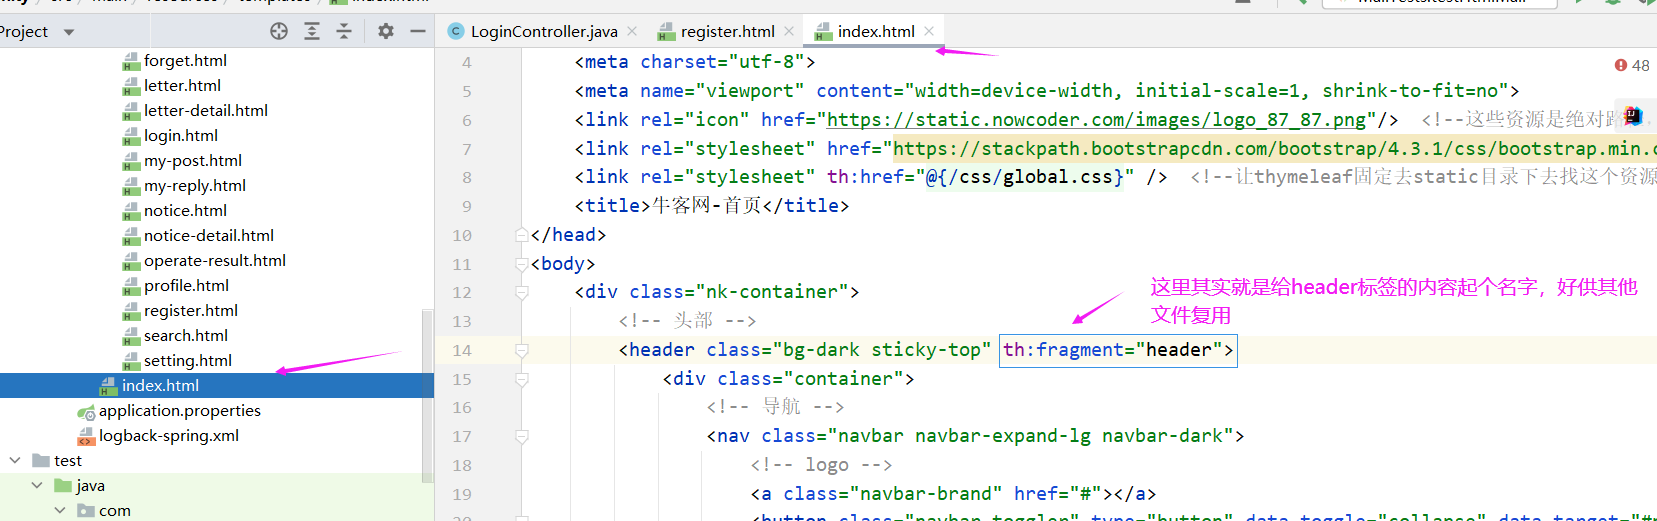Fold the nk-container div at line 12
Screen dimensions: 1657x521
(521, 292)
